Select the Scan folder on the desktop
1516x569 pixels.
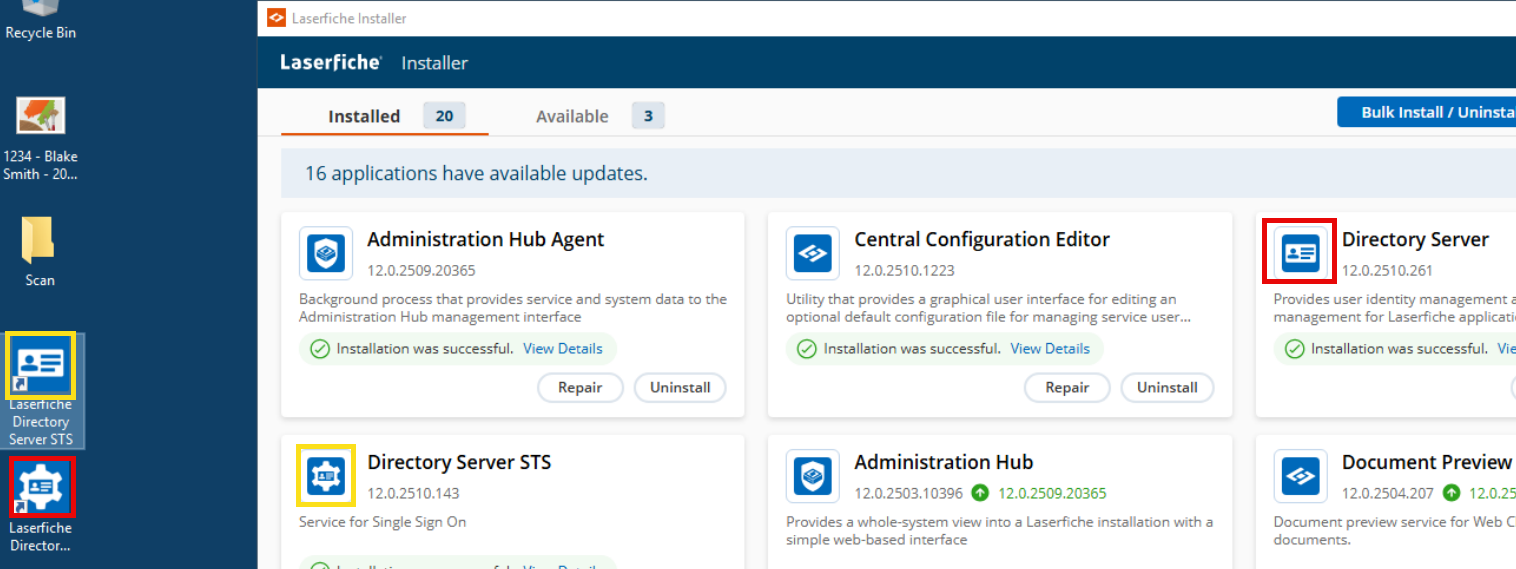pyautogui.click(x=40, y=251)
